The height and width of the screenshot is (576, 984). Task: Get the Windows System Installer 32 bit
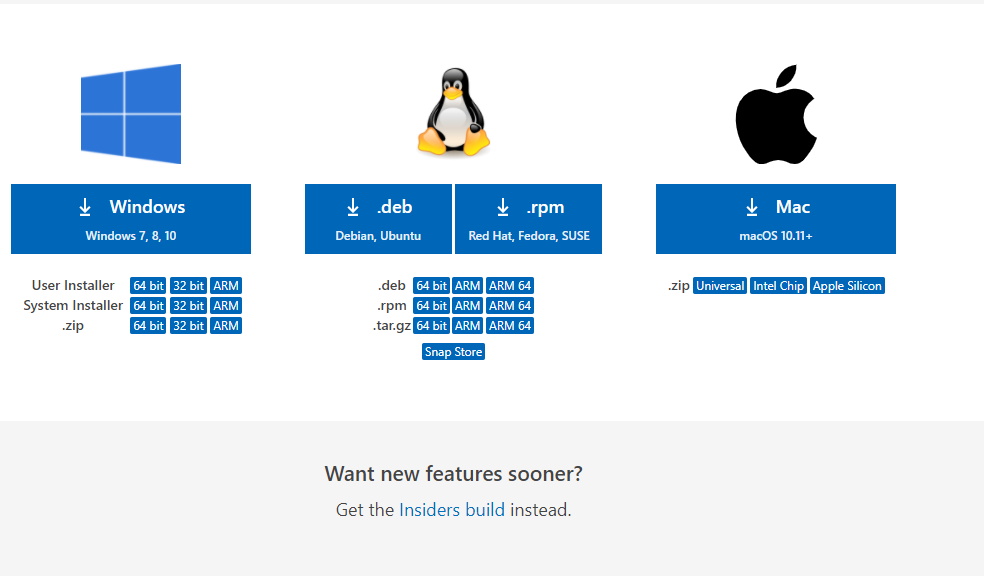point(188,306)
